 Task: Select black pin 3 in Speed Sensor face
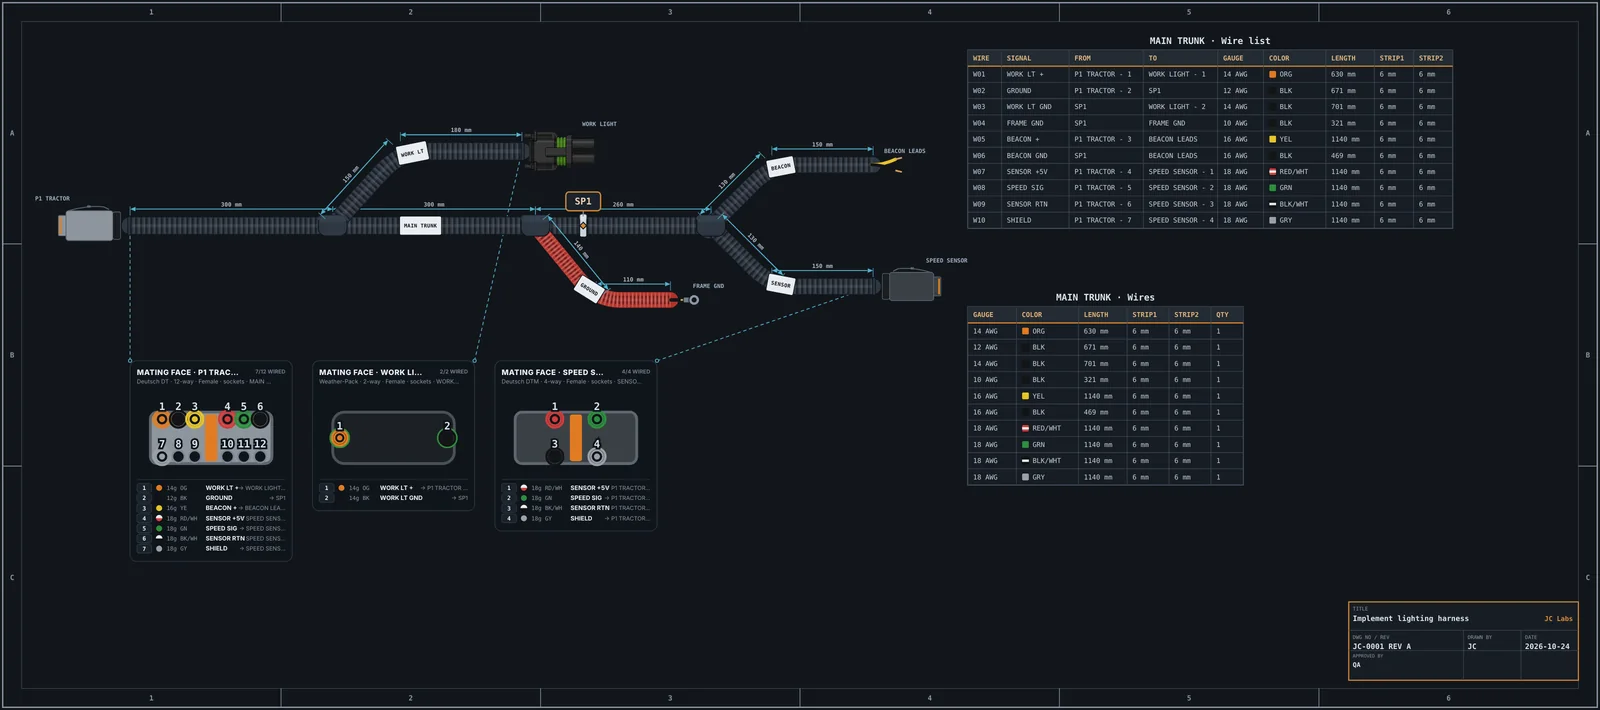554,456
